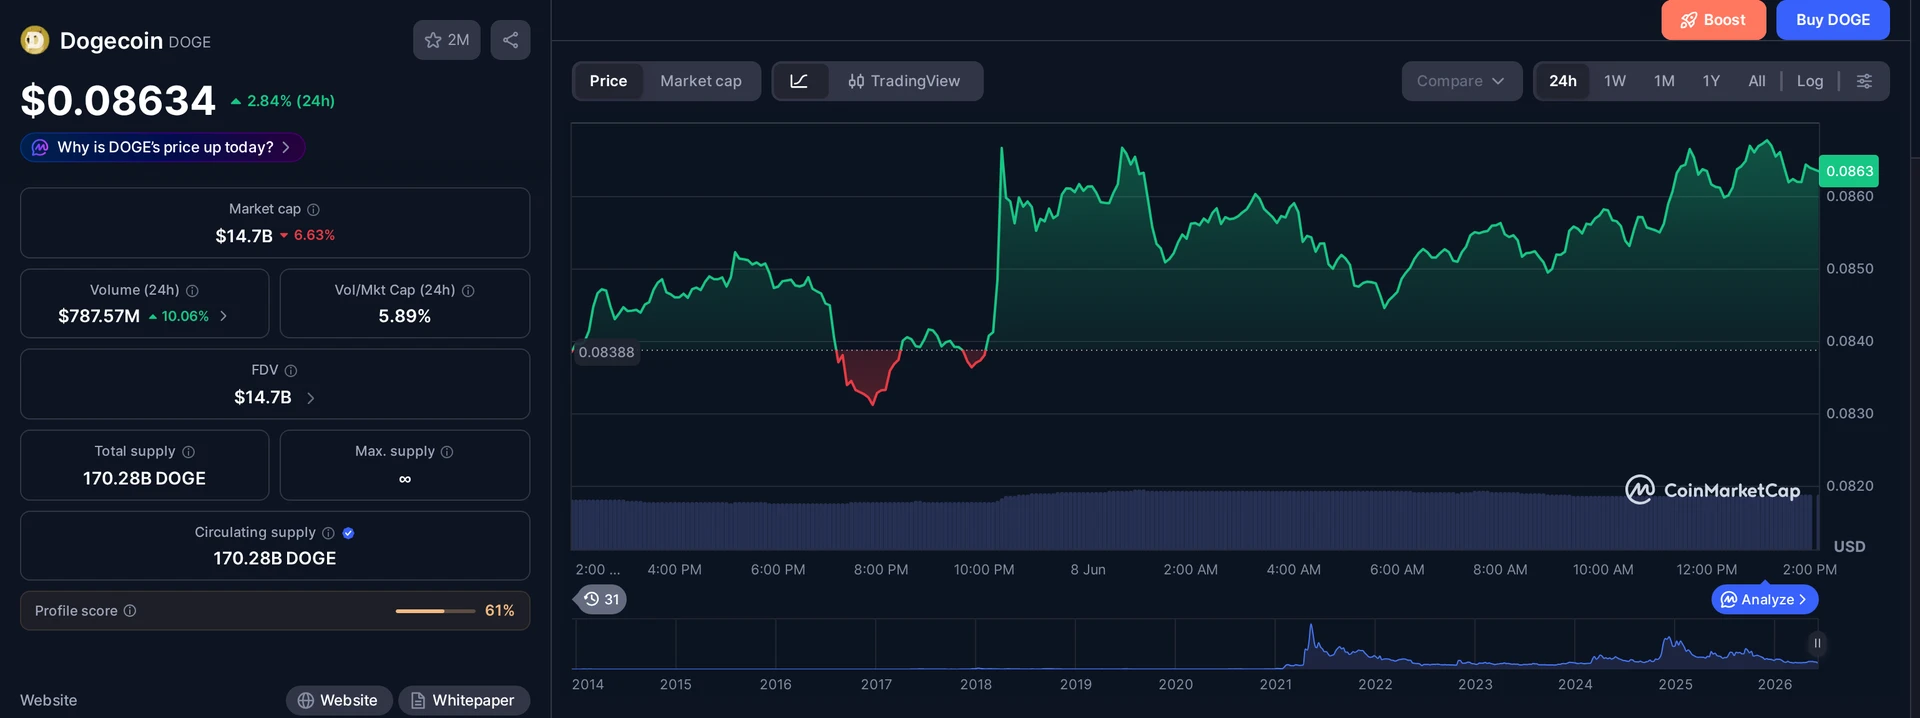The width and height of the screenshot is (1920, 718).
Task: Select the Market cap tab
Action: 701,81
